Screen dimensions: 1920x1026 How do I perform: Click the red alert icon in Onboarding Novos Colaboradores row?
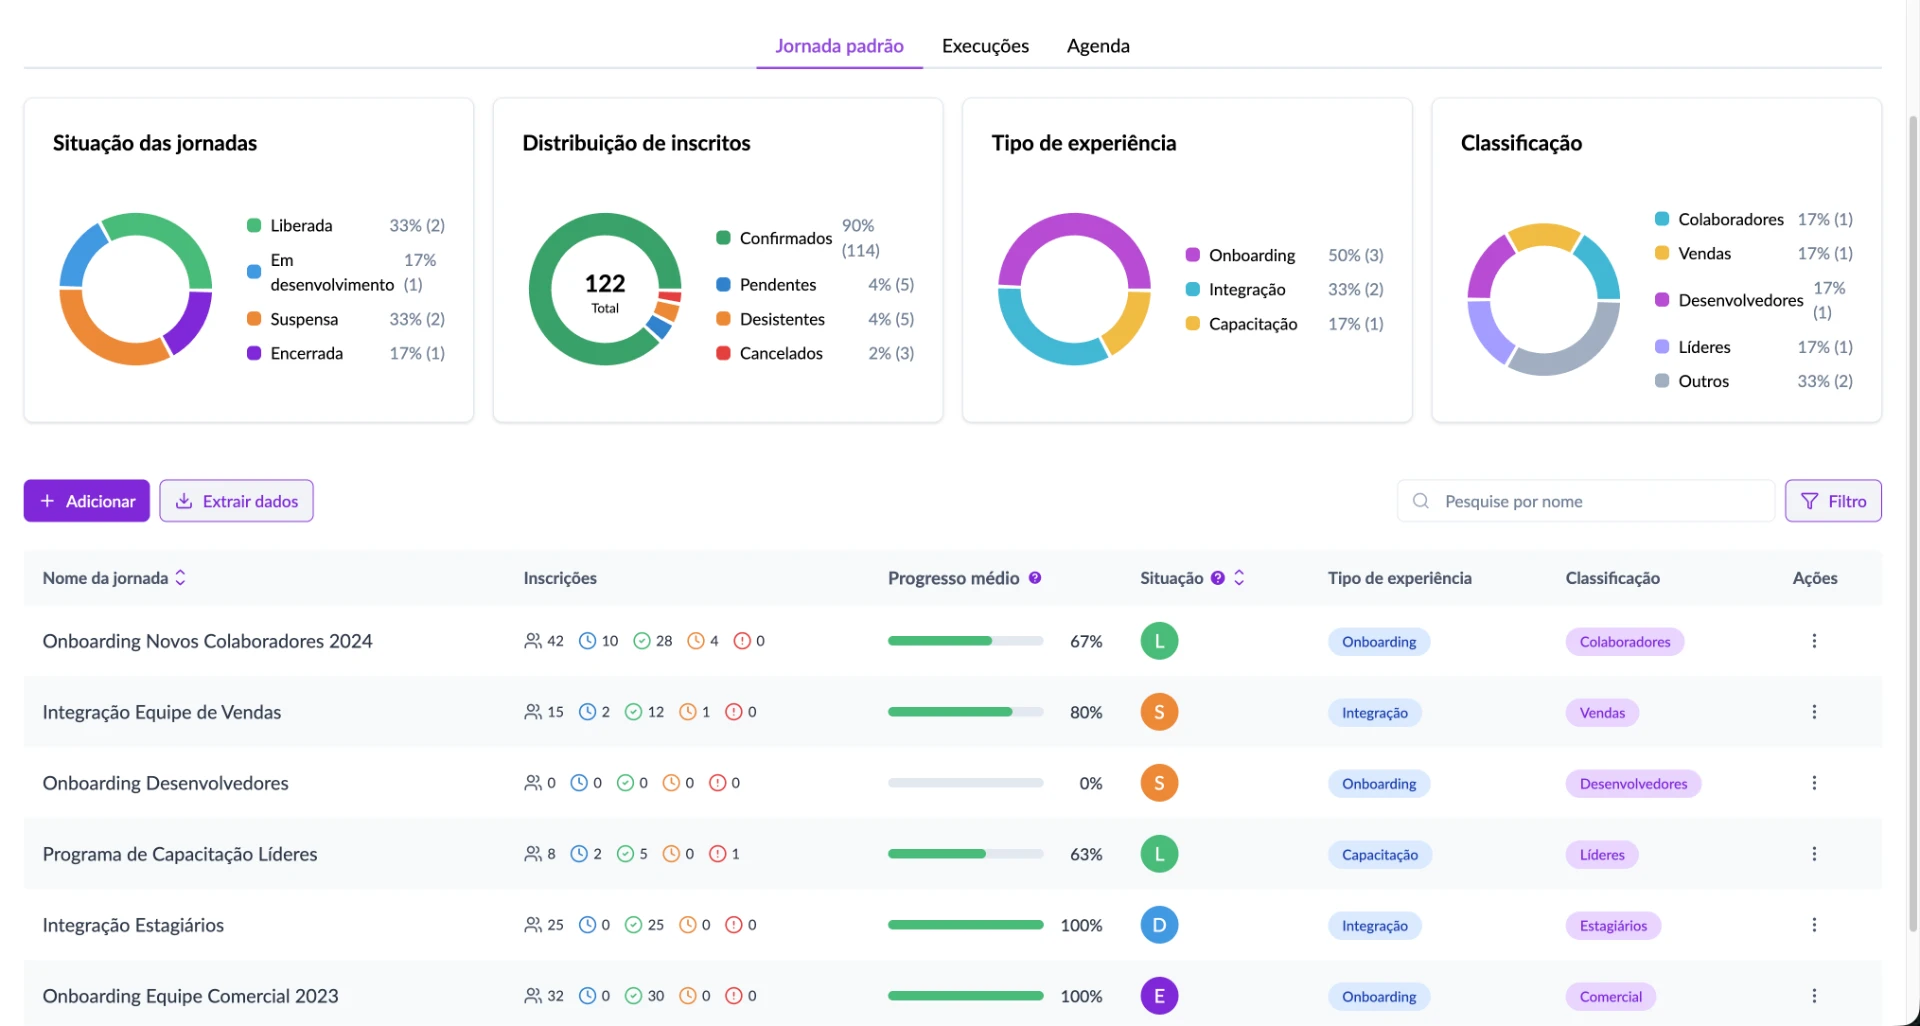pos(742,641)
